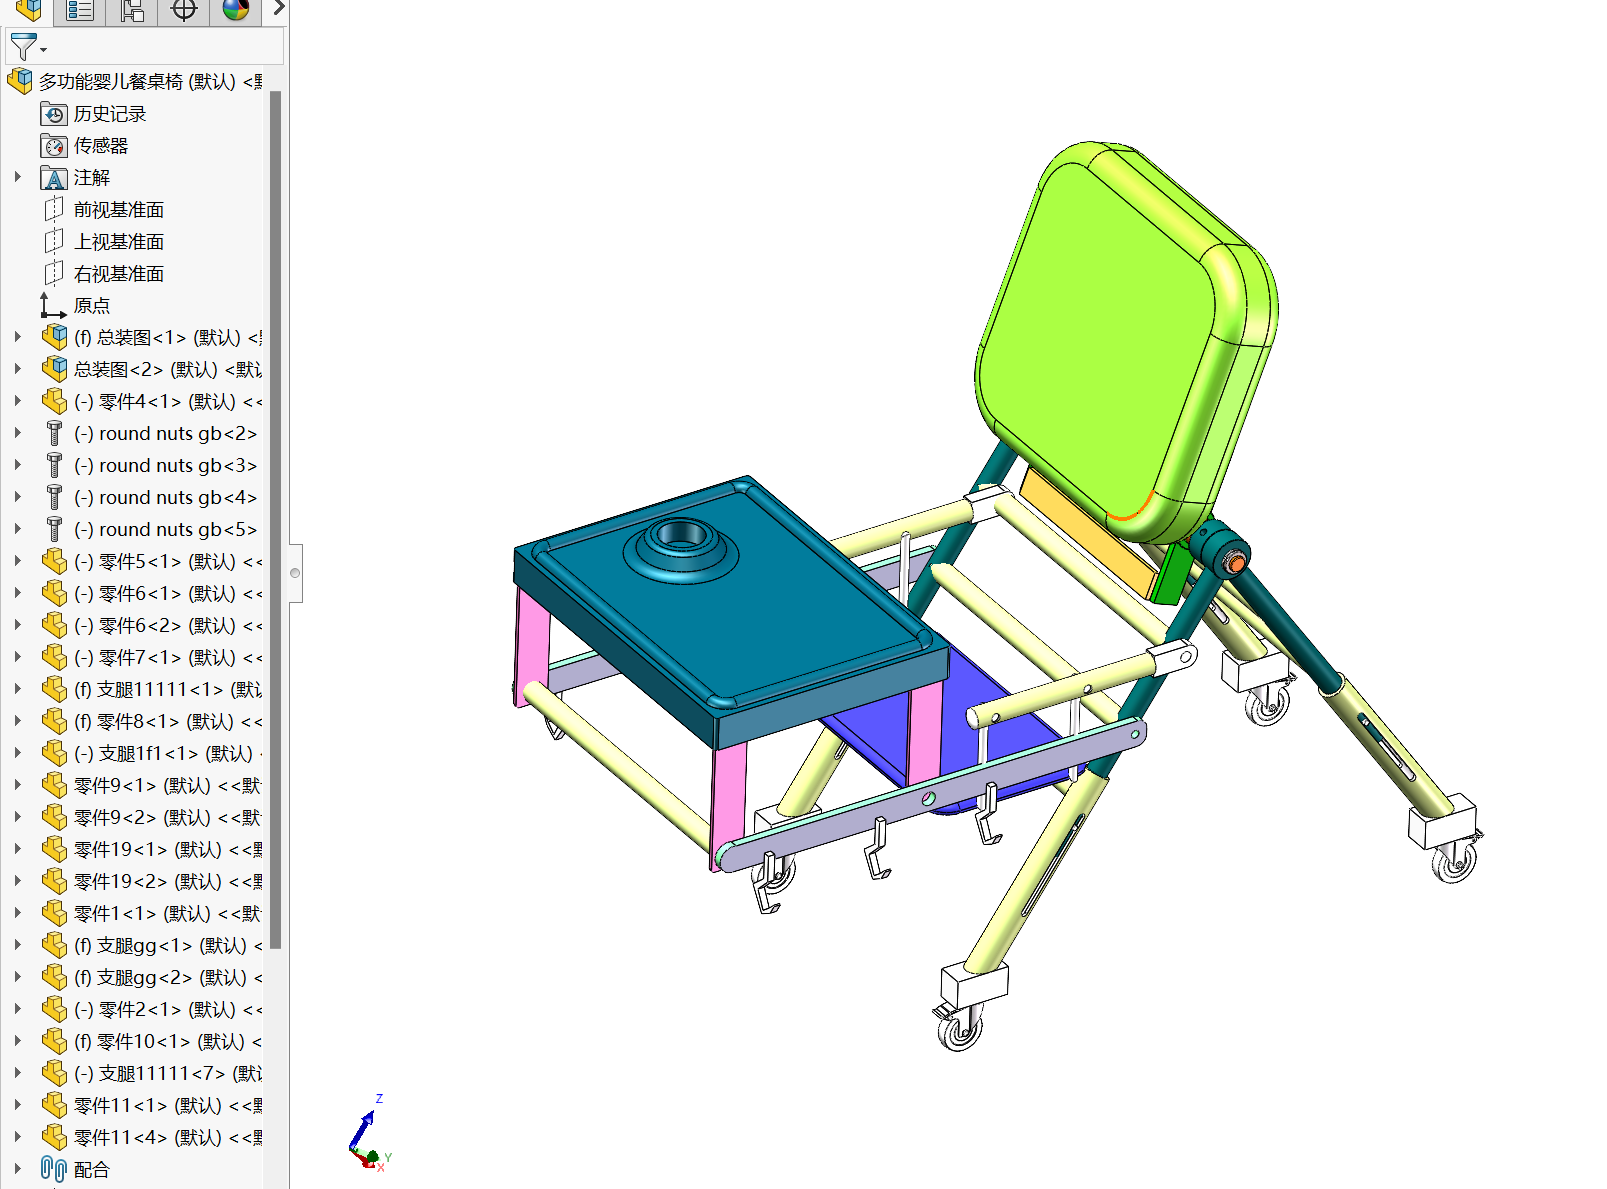Select the round nuts gb<4> bolt icon

(55, 497)
